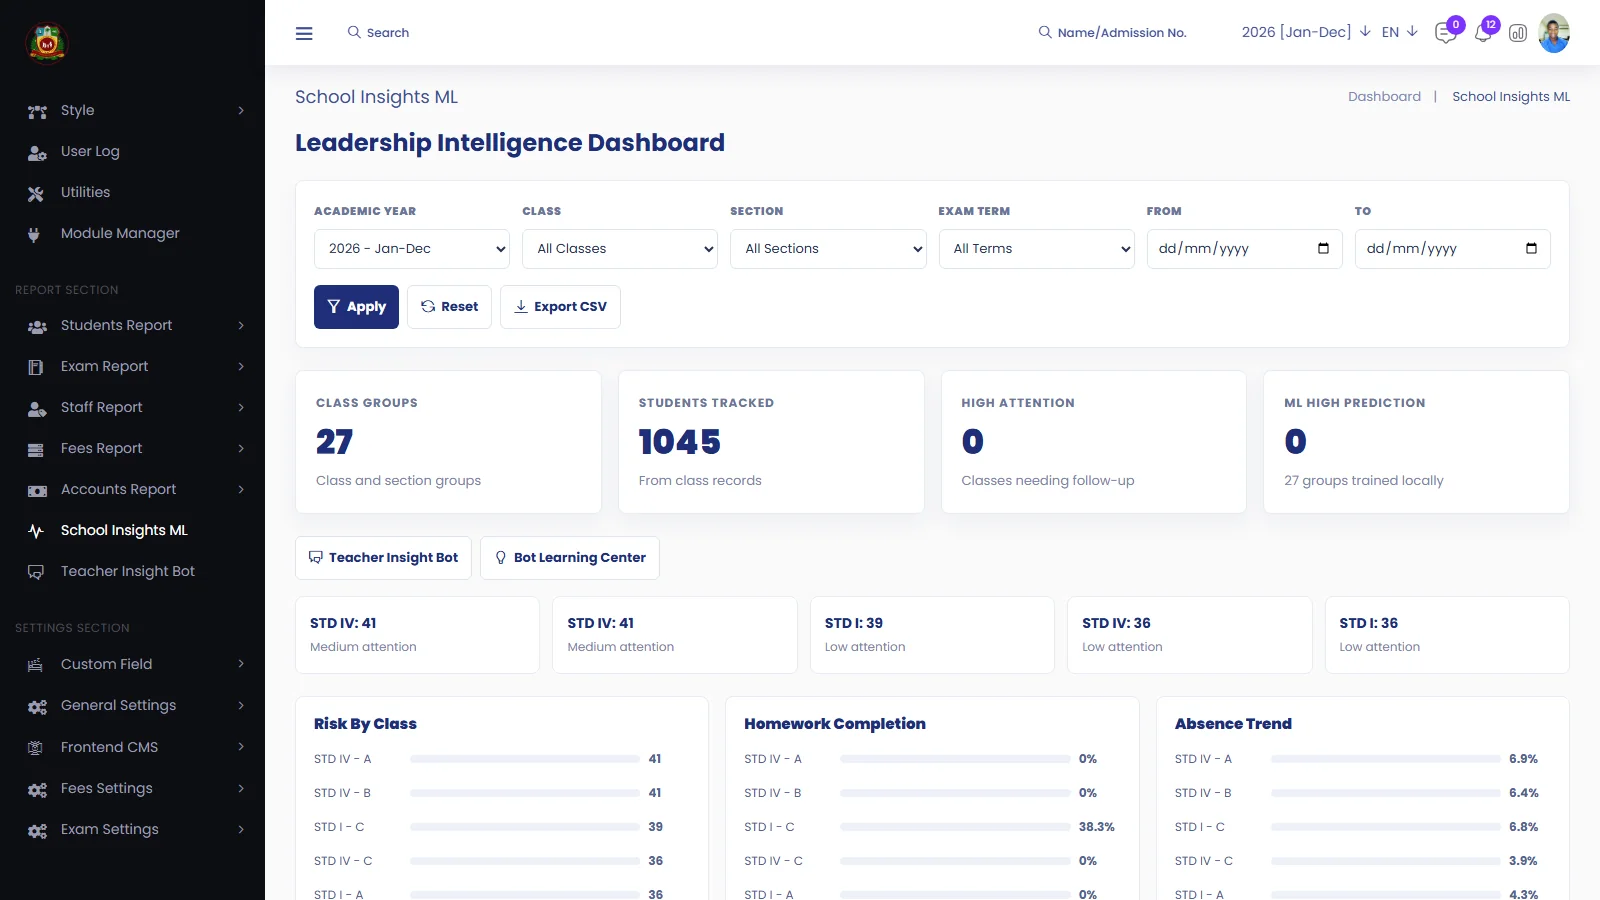Viewport: 1600px width, 900px height.
Task: Click the Export CSV button
Action: pyautogui.click(x=560, y=307)
